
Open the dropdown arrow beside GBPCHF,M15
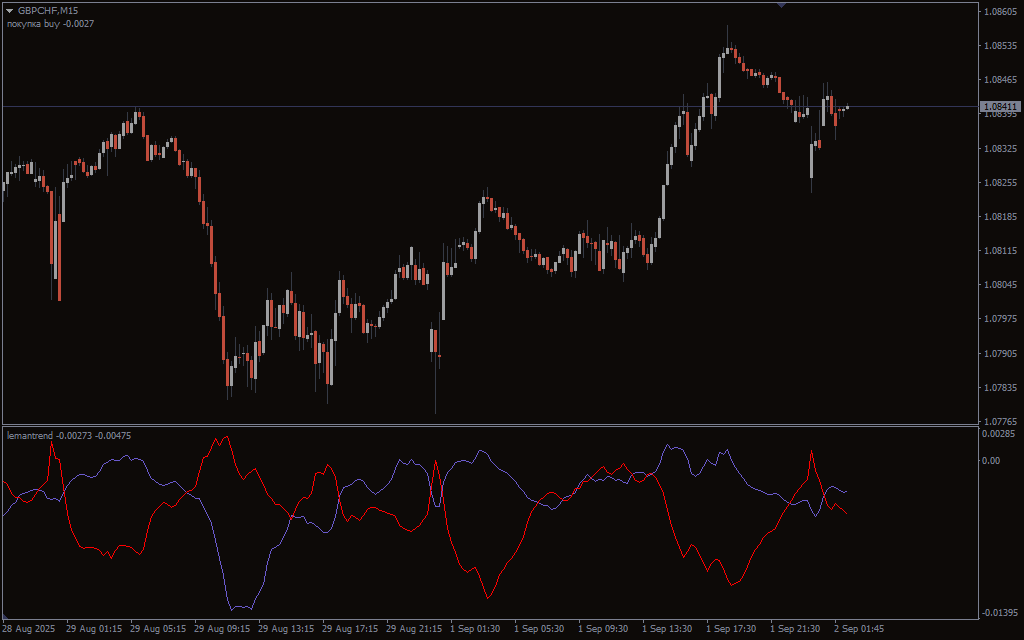pyautogui.click(x=10, y=10)
